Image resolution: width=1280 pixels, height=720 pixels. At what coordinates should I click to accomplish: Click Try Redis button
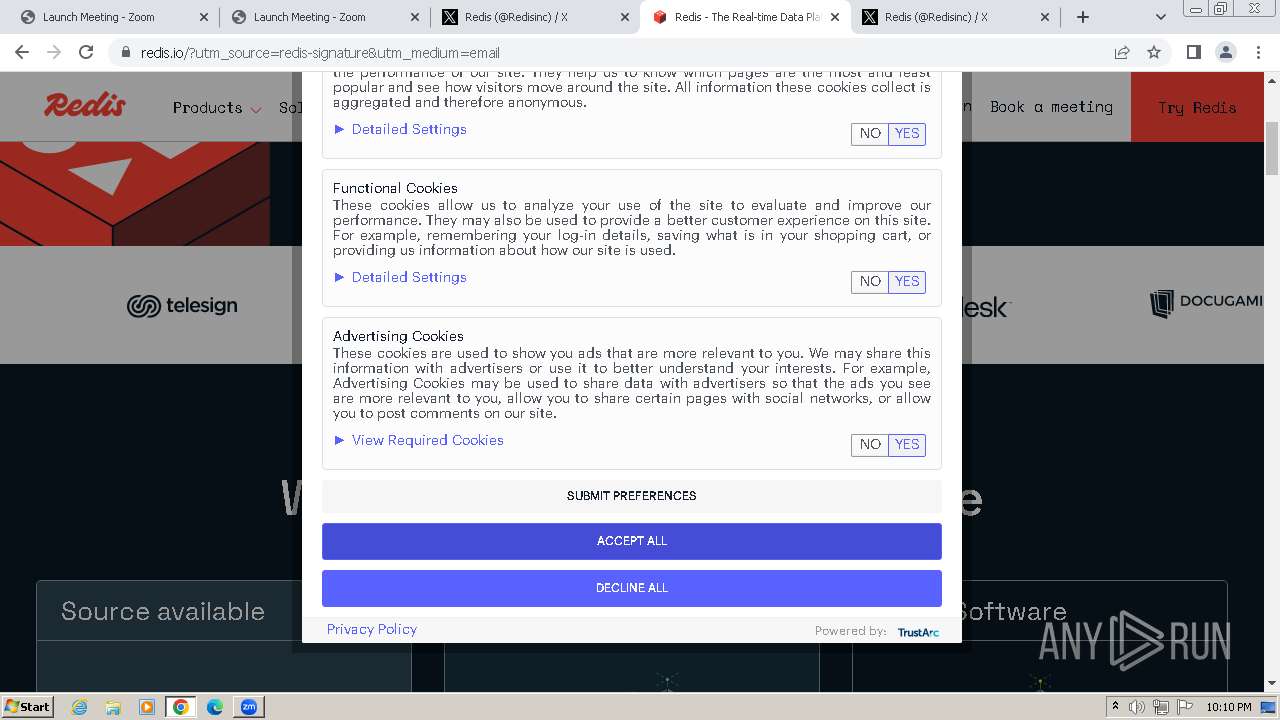[x=1197, y=107]
